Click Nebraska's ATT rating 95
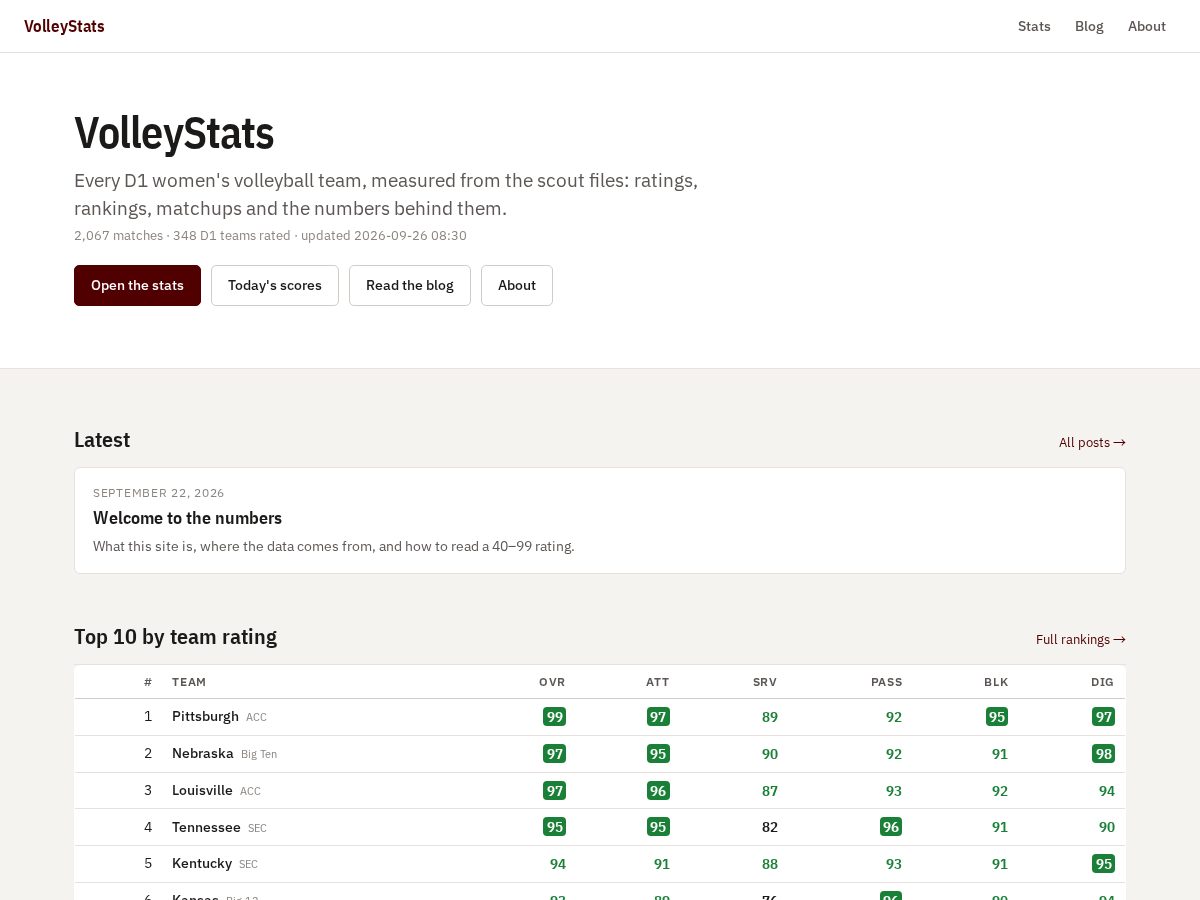 click(658, 753)
